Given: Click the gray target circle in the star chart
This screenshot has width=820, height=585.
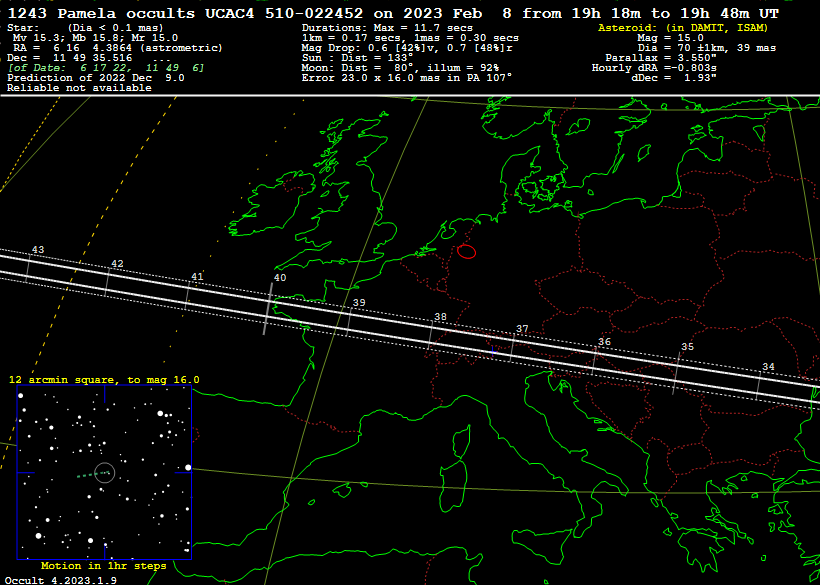Looking at the screenshot, I should tap(105, 473).
